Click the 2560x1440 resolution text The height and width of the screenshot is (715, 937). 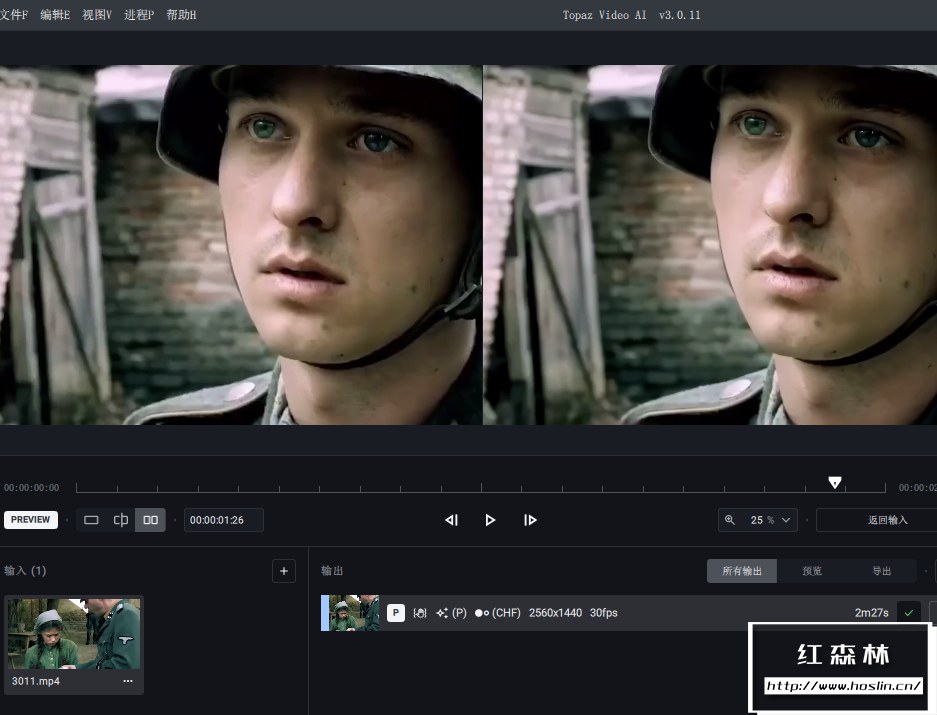[x=555, y=613]
